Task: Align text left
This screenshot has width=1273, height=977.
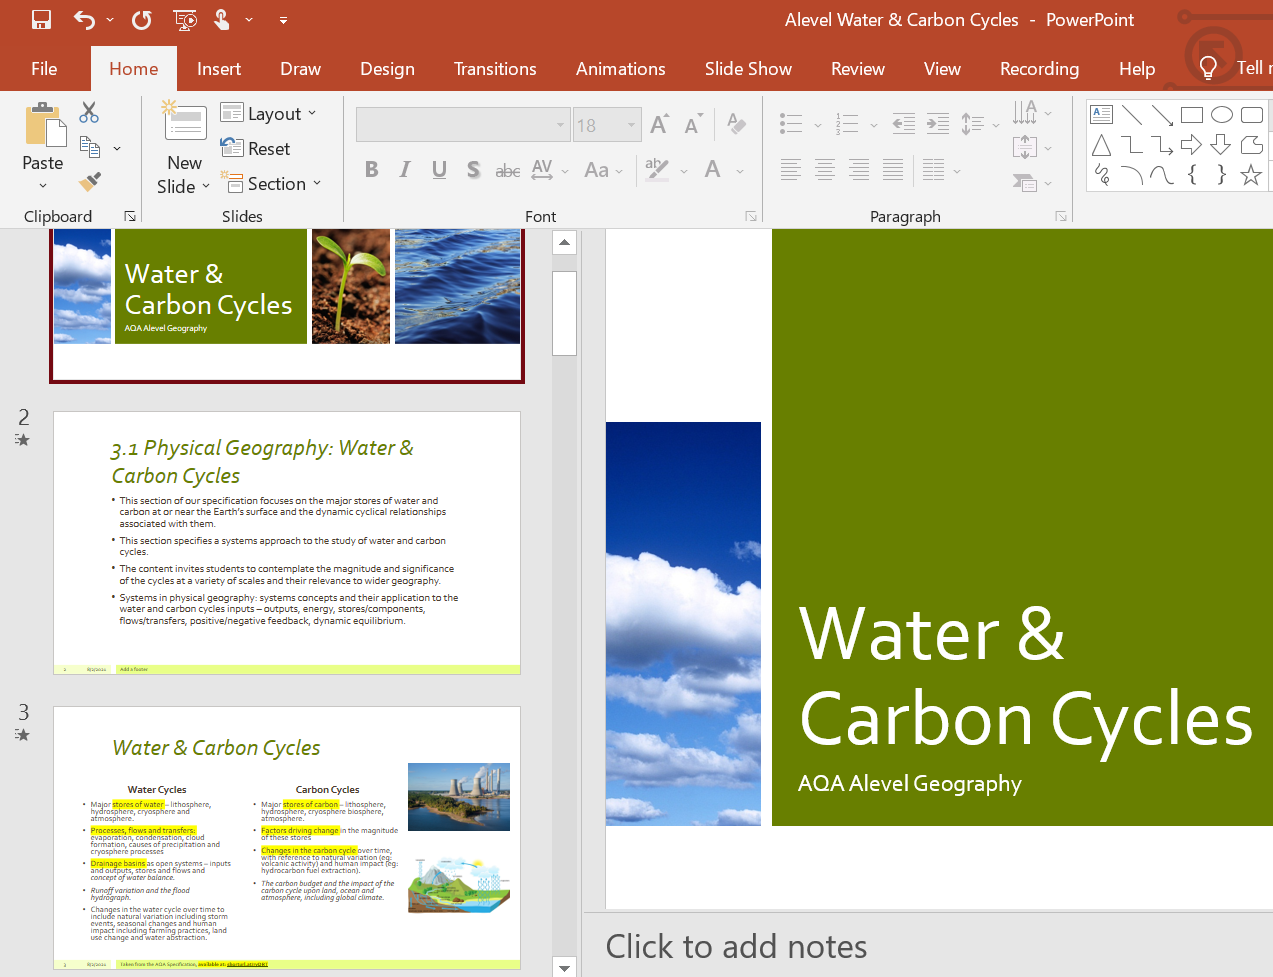Action: pyautogui.click(x=791, y=170)
